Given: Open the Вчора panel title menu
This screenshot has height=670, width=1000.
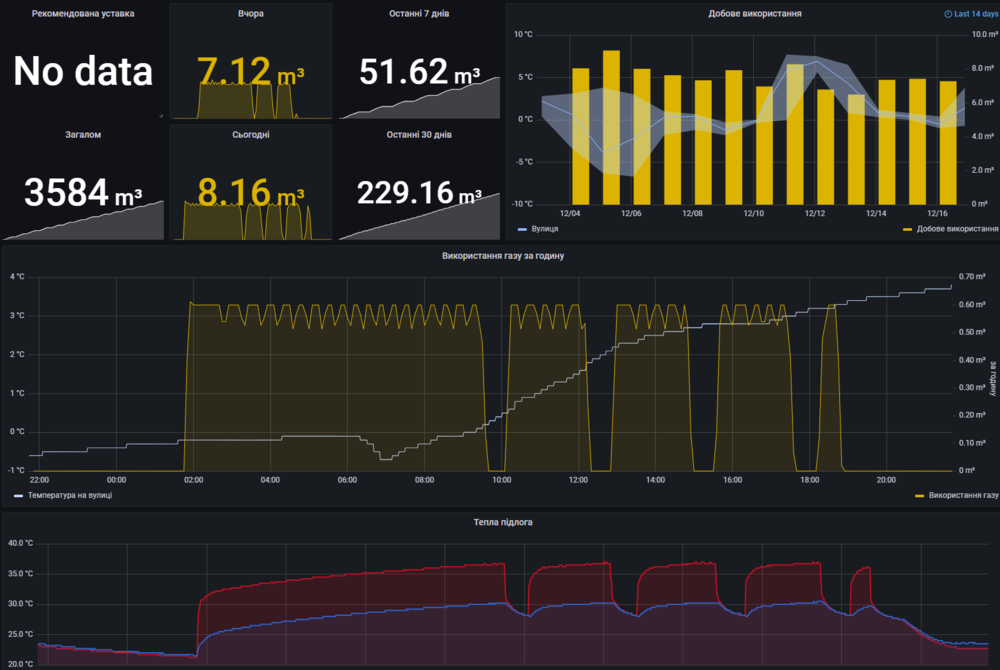Looking at the screenshot, I should [x=251, y=13].
